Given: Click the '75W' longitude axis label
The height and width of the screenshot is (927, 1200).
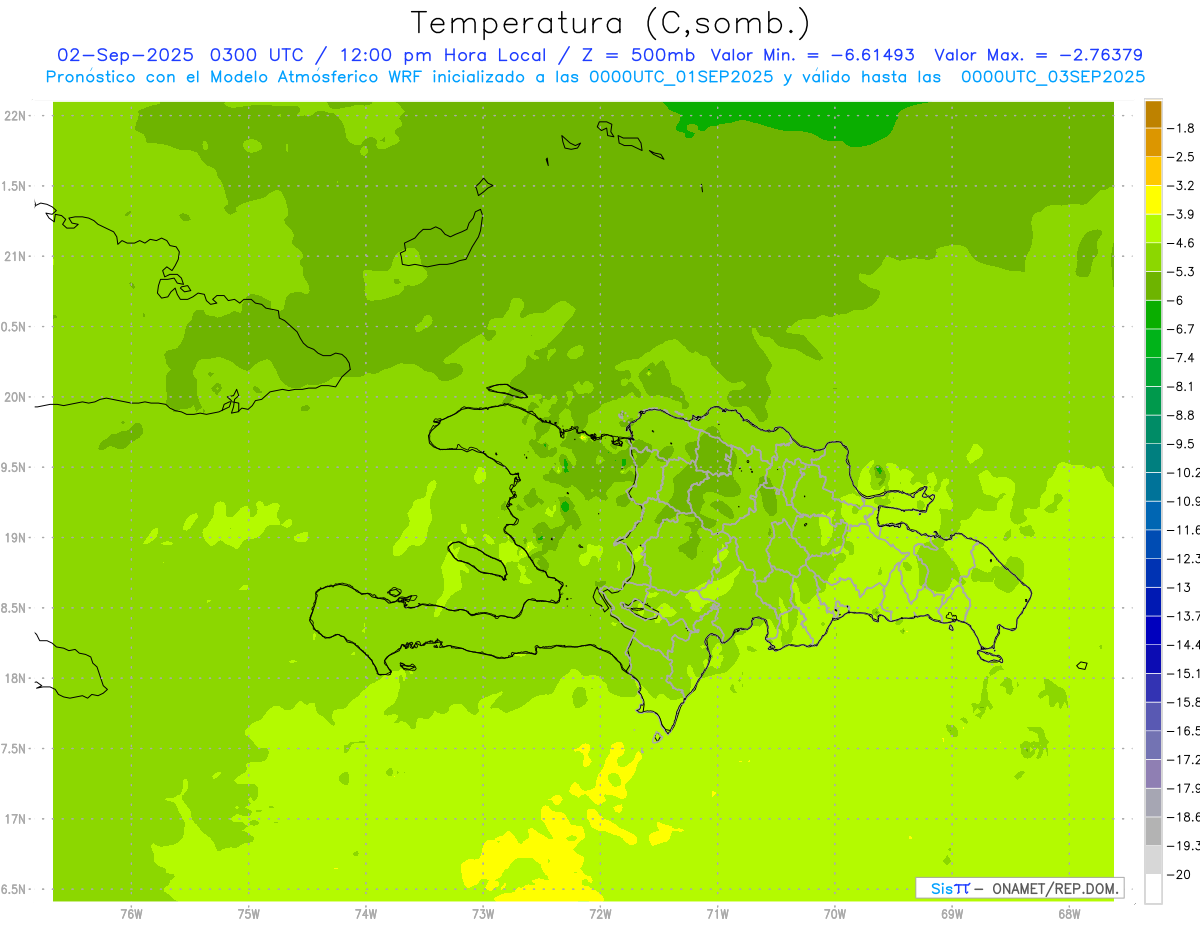Looking at the screenshot, I should pos(248,914).
